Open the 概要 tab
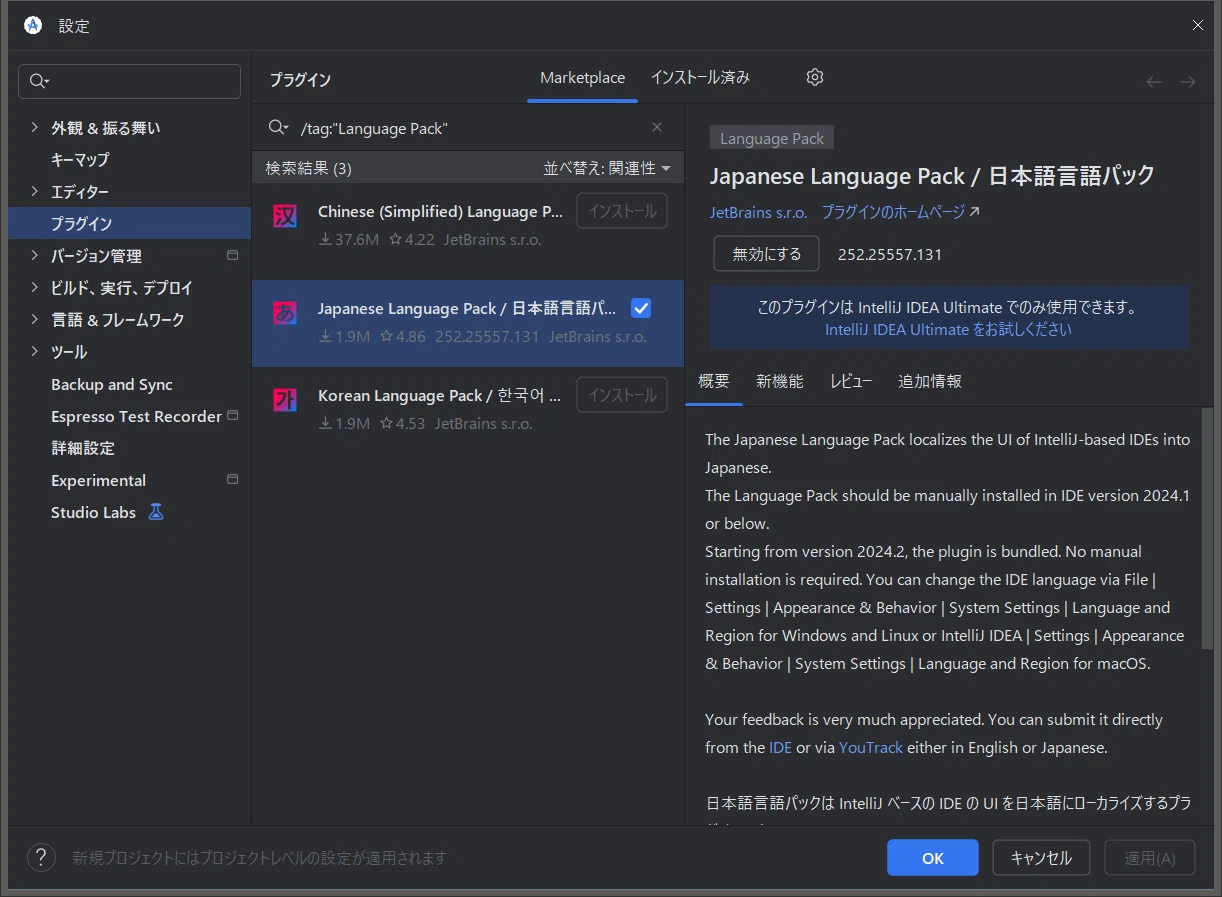The height and width of the screenshot is (897, 1222). pos(714,381)
